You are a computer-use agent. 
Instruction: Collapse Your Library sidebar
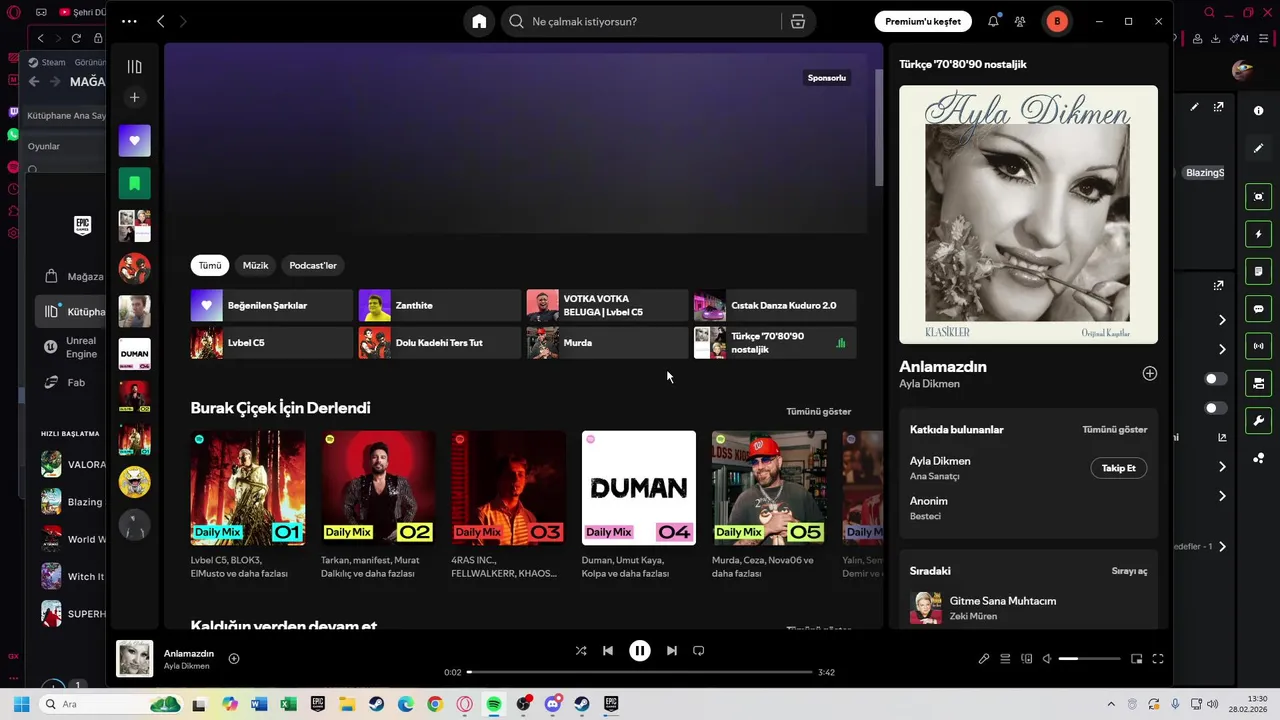[134, 67]
